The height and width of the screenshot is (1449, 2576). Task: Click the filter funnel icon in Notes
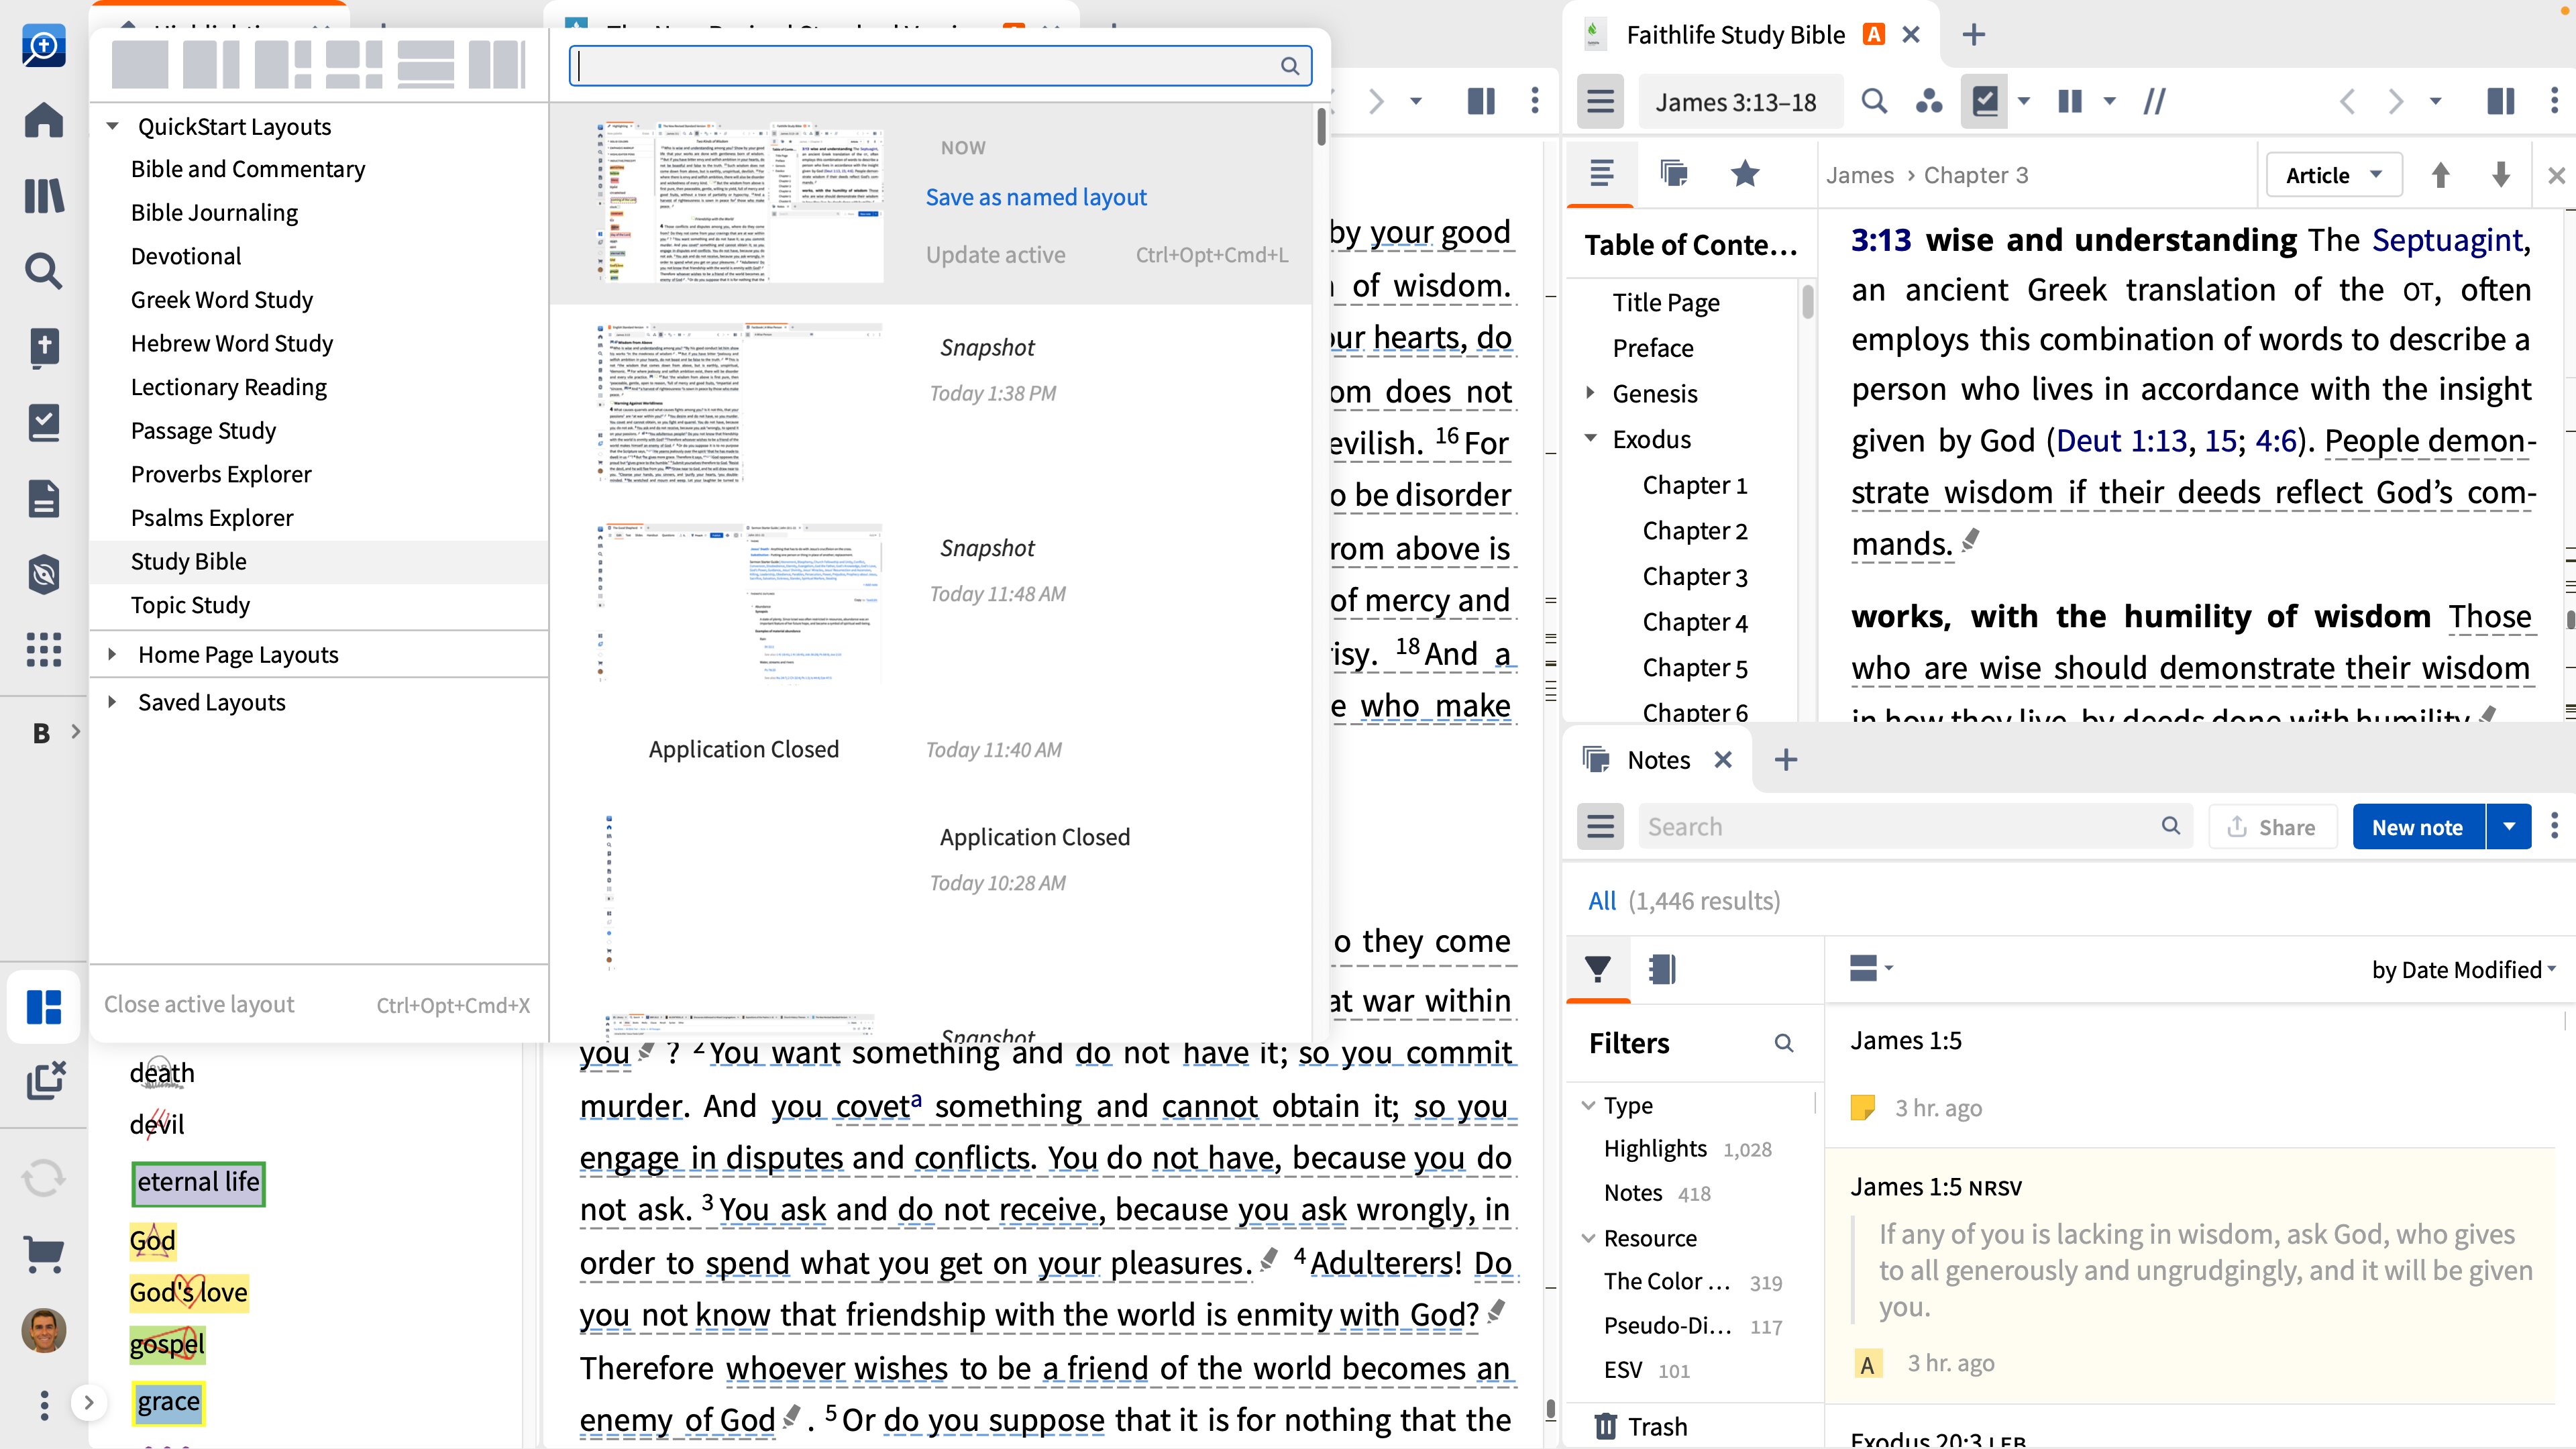[1597, 969]
